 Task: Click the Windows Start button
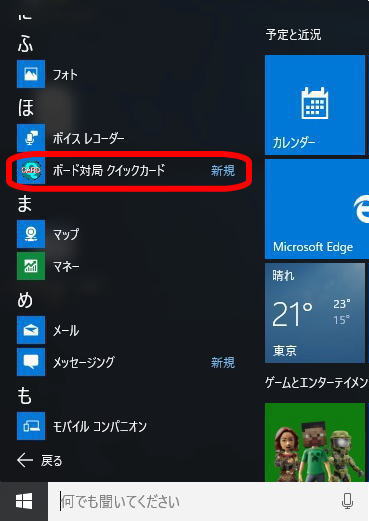(x=24, y=501)
